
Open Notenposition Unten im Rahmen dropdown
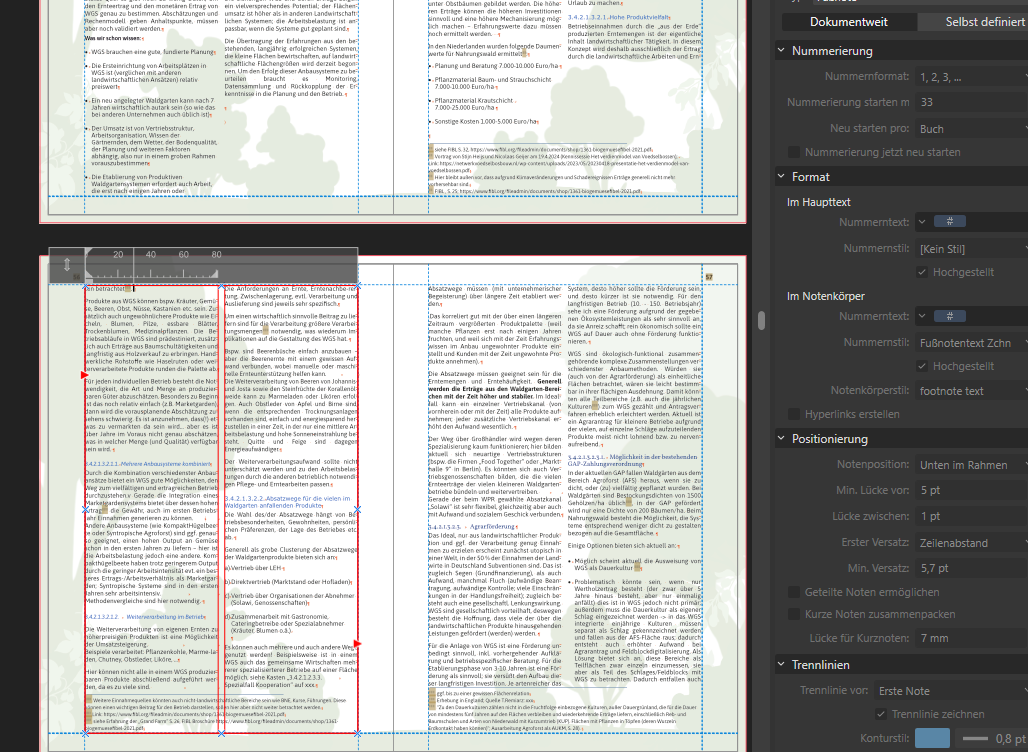click(972, 465)
